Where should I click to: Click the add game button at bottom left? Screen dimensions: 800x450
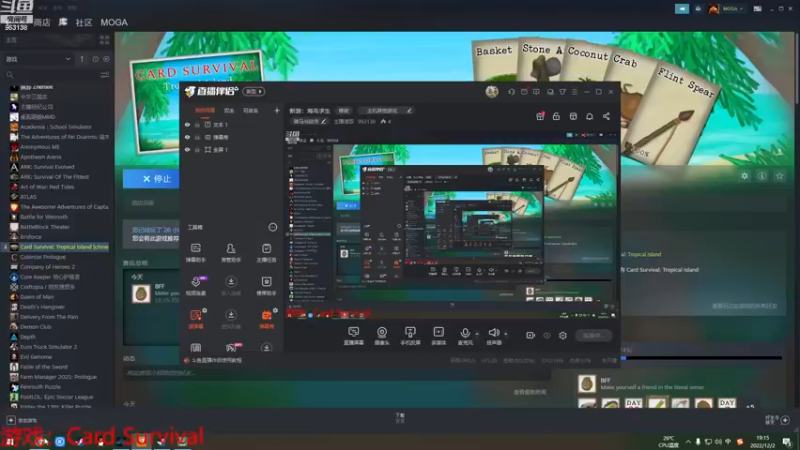(21, 420)
